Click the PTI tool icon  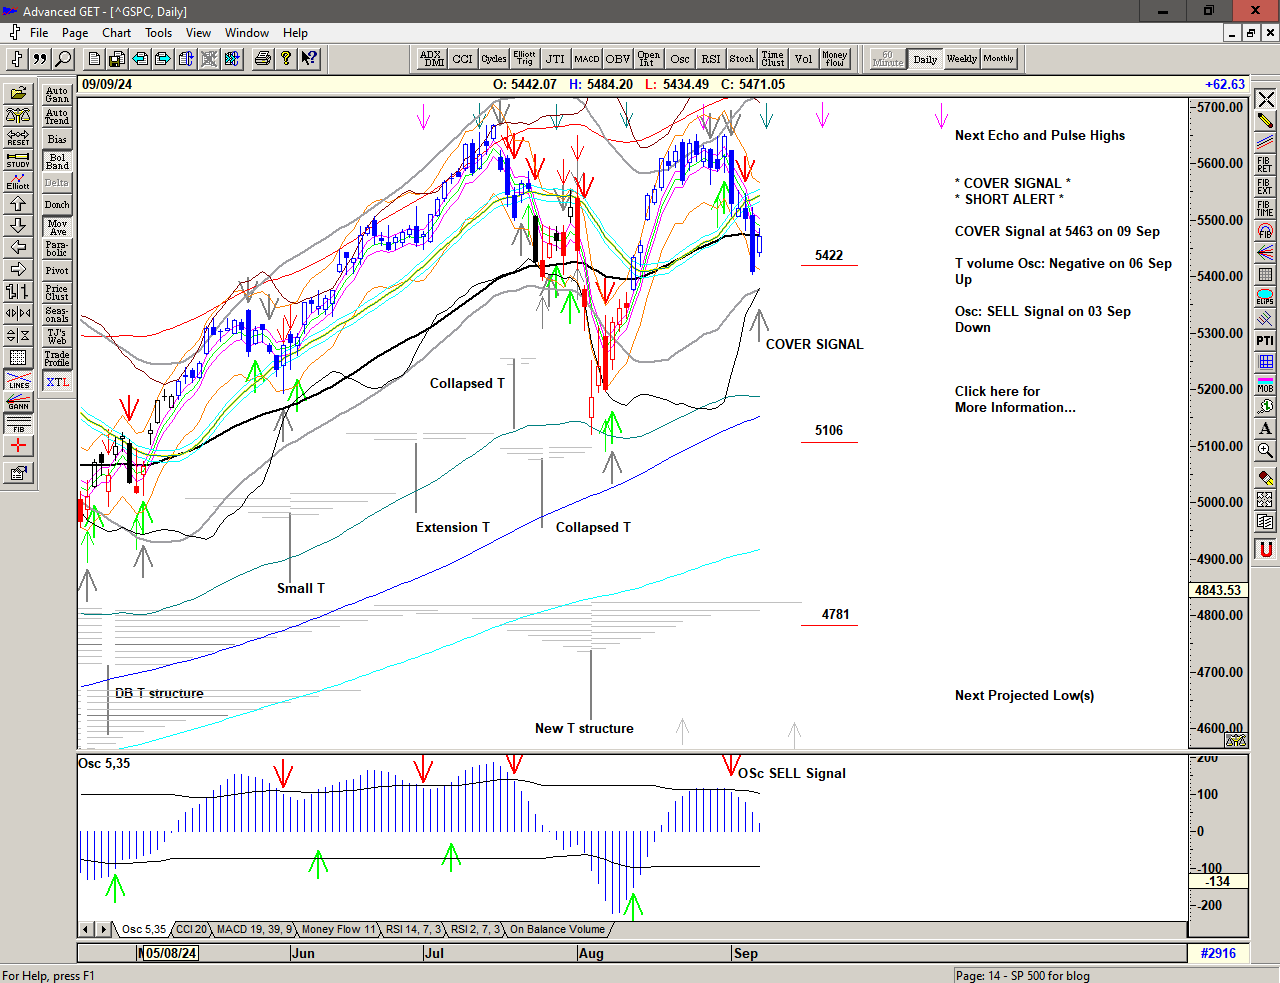(1265, 341)
